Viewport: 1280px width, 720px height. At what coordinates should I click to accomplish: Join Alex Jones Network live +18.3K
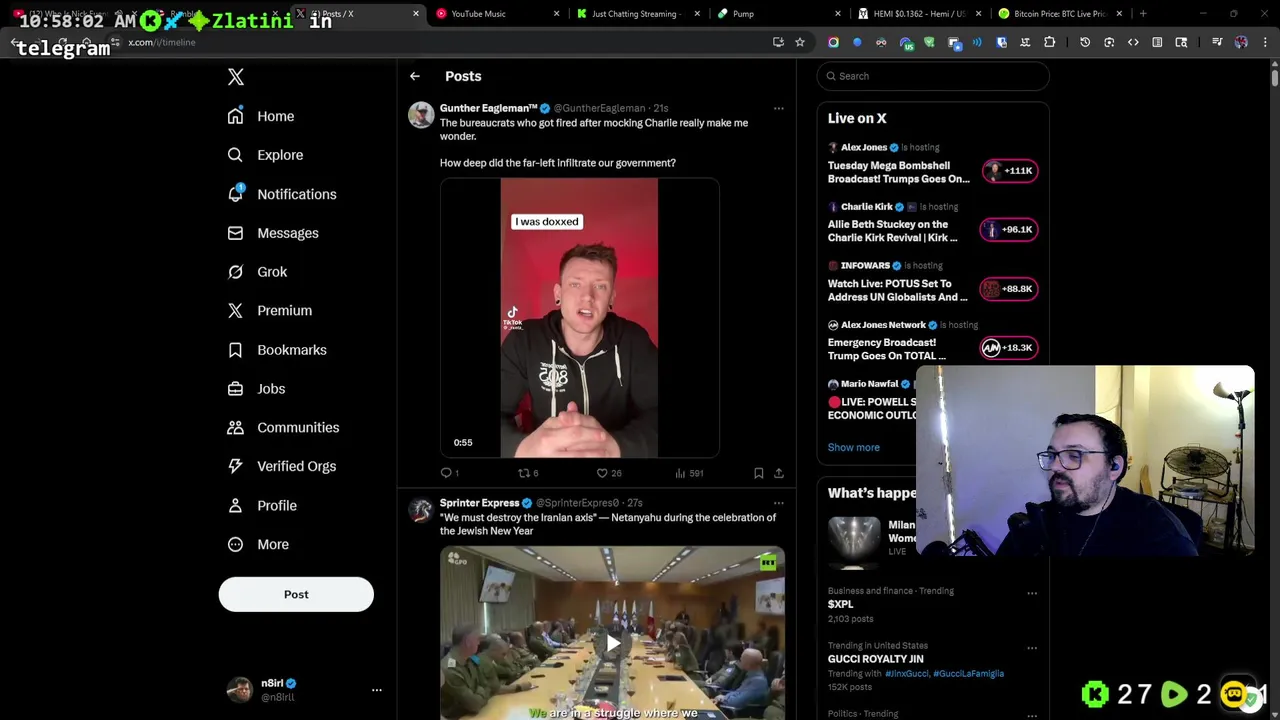point(1009,348)
